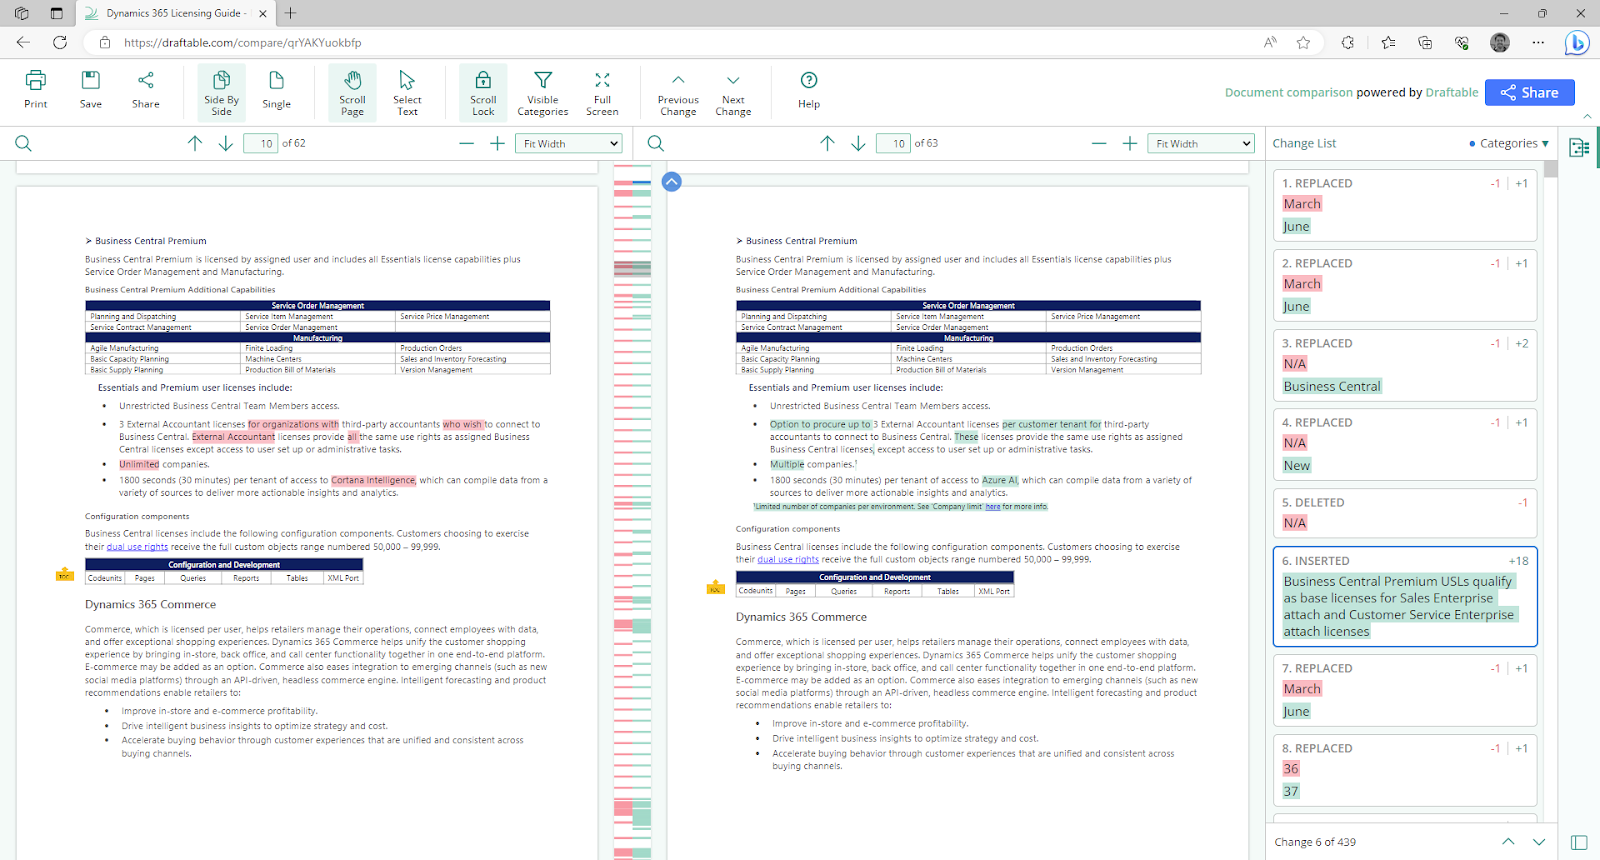Switch to Side By Side view
1600x860 pixels.
[x=221, y=93]
